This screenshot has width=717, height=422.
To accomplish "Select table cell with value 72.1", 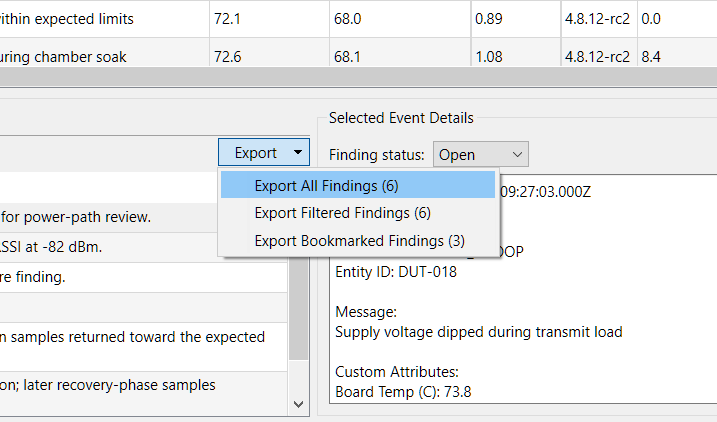I will [x=269, y=19].
